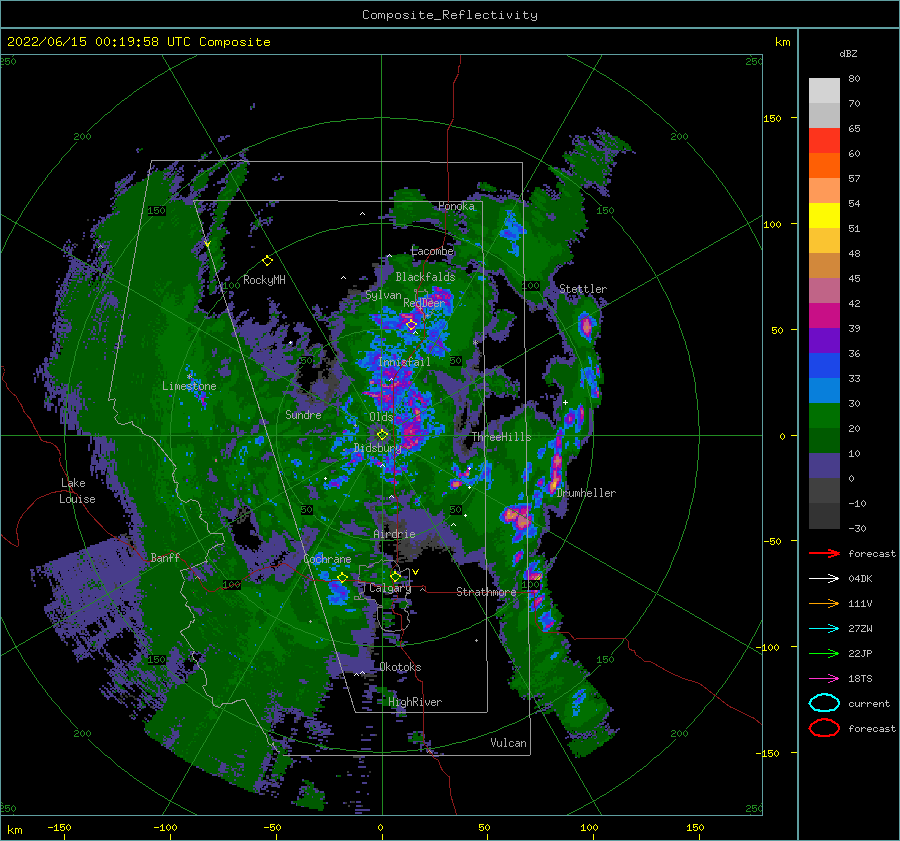Click the dBZ legend heading
900x841 pixels.
848,53
